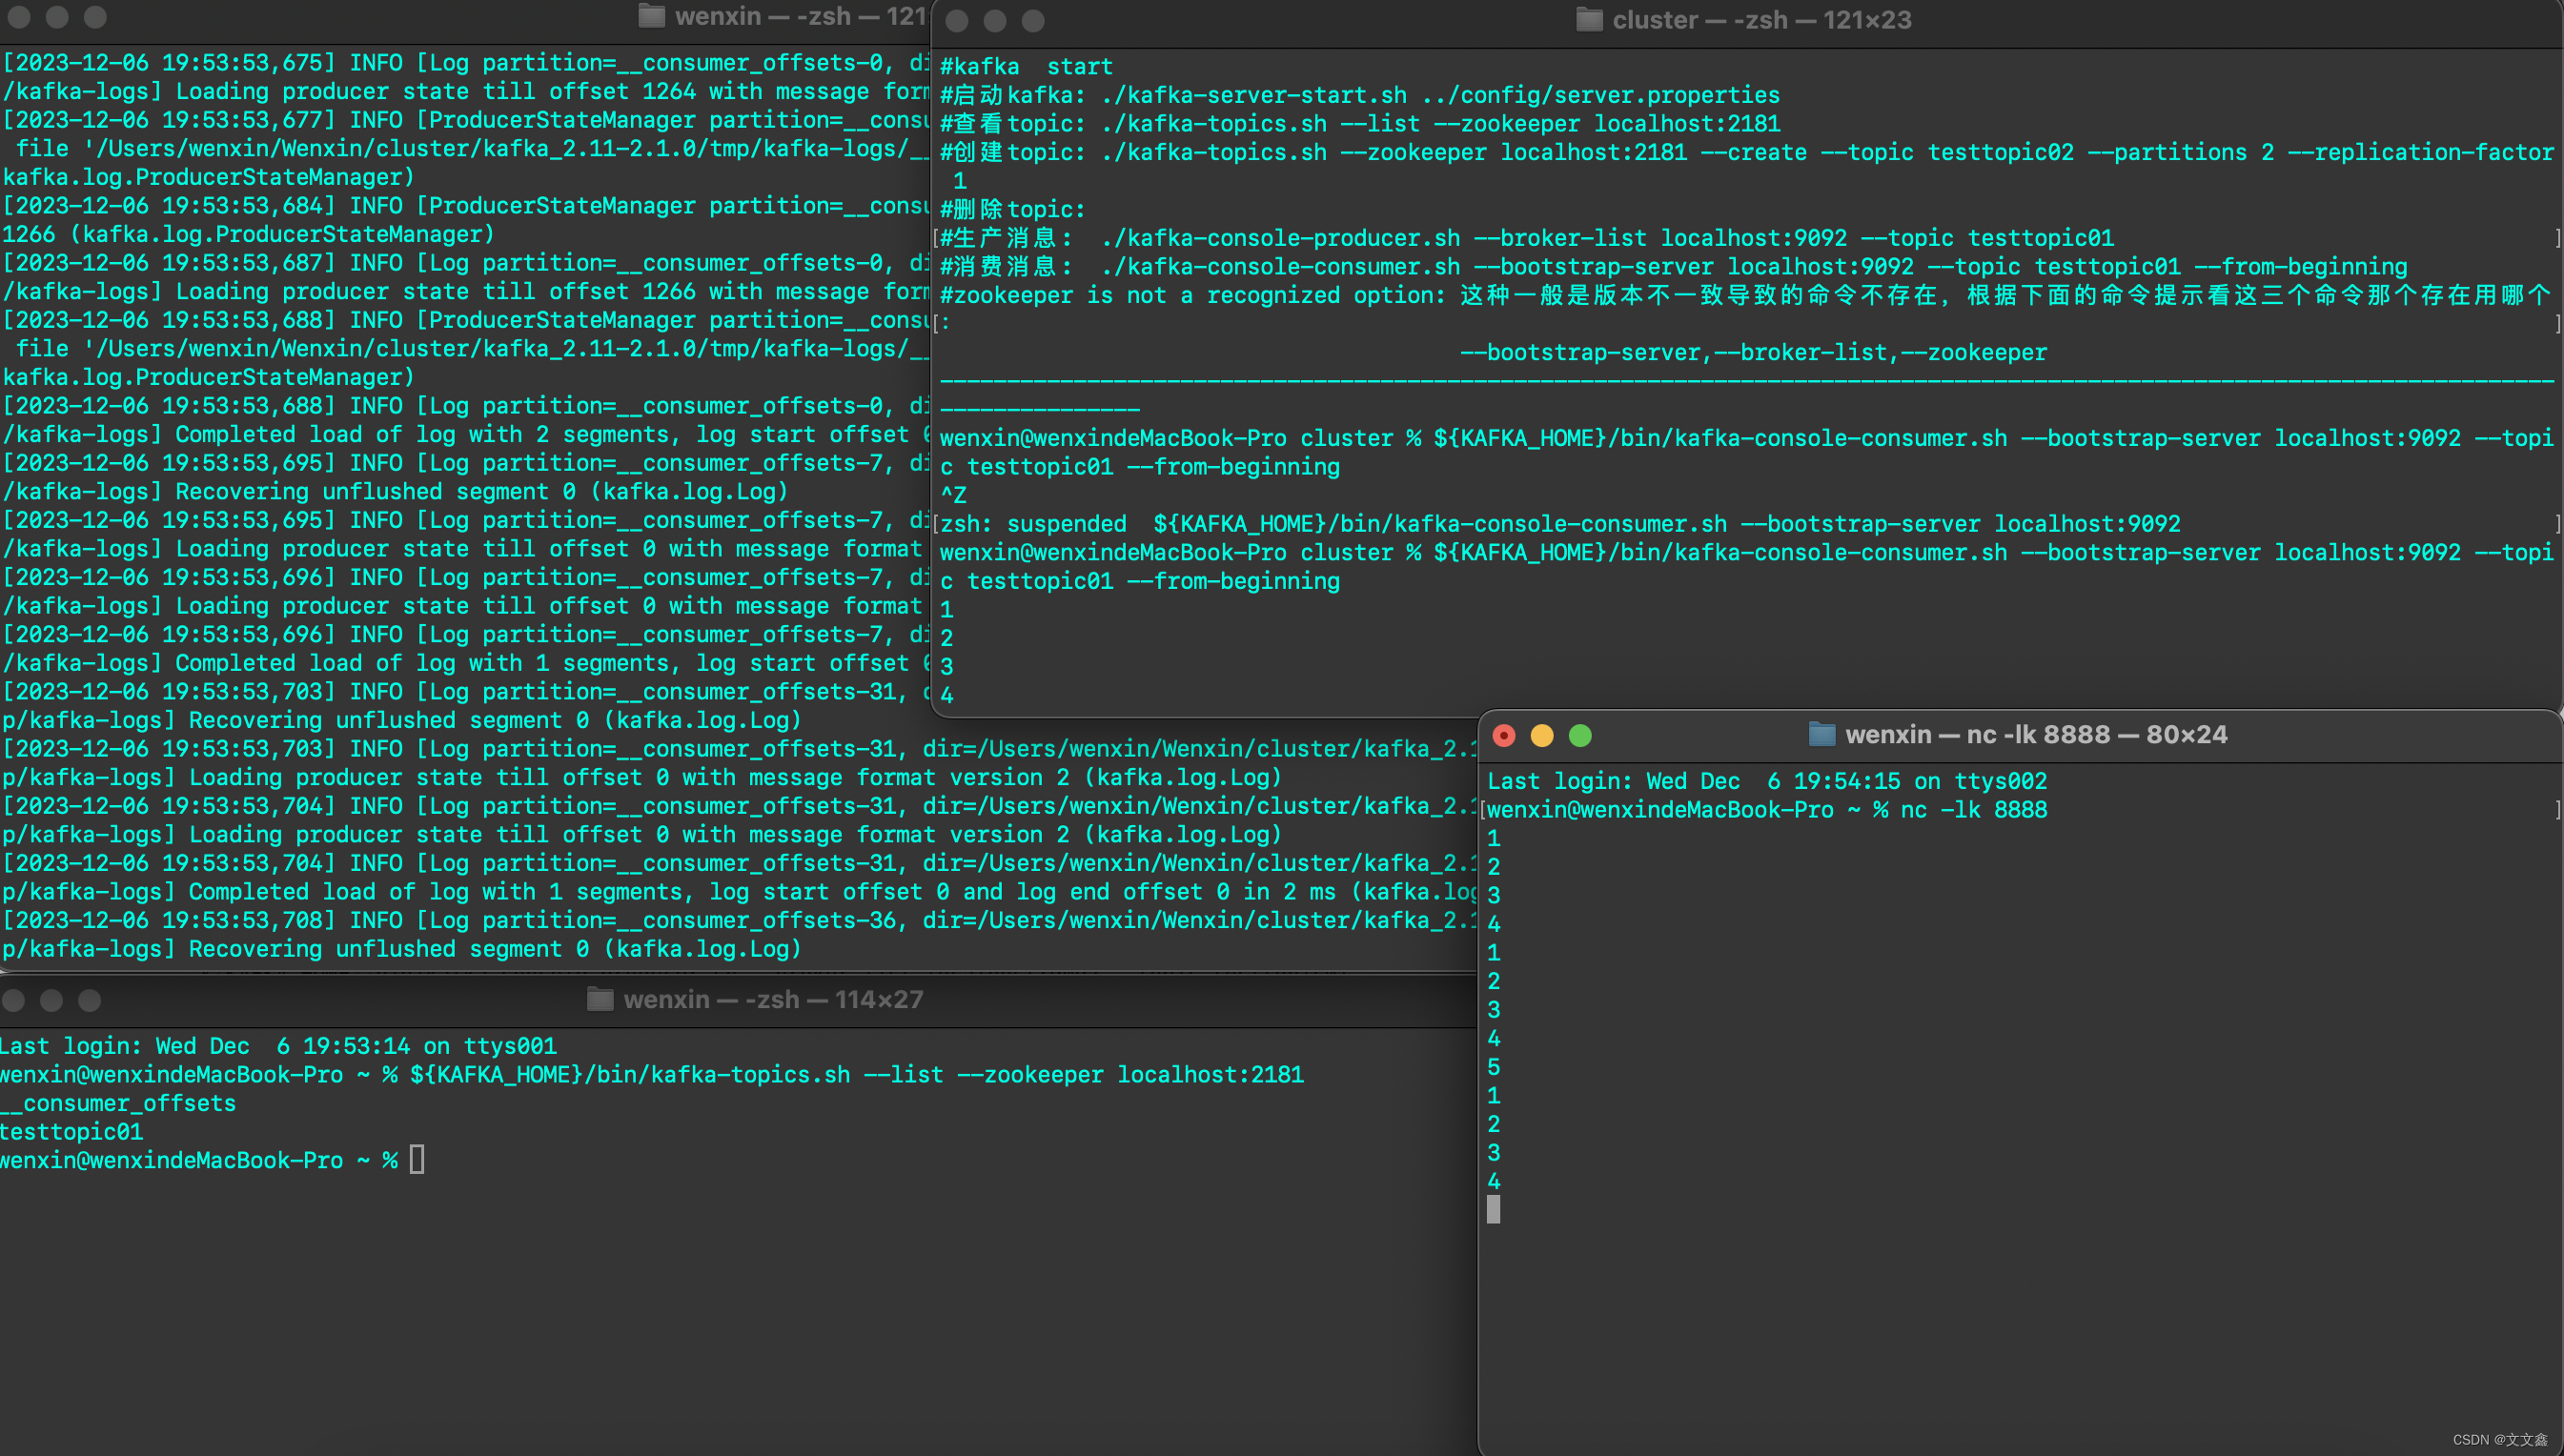The height and width of the screenshot is (1456, 2564).
Task: Click log line 'Loading producer state till offset 1264'
Action: [465, 92]
